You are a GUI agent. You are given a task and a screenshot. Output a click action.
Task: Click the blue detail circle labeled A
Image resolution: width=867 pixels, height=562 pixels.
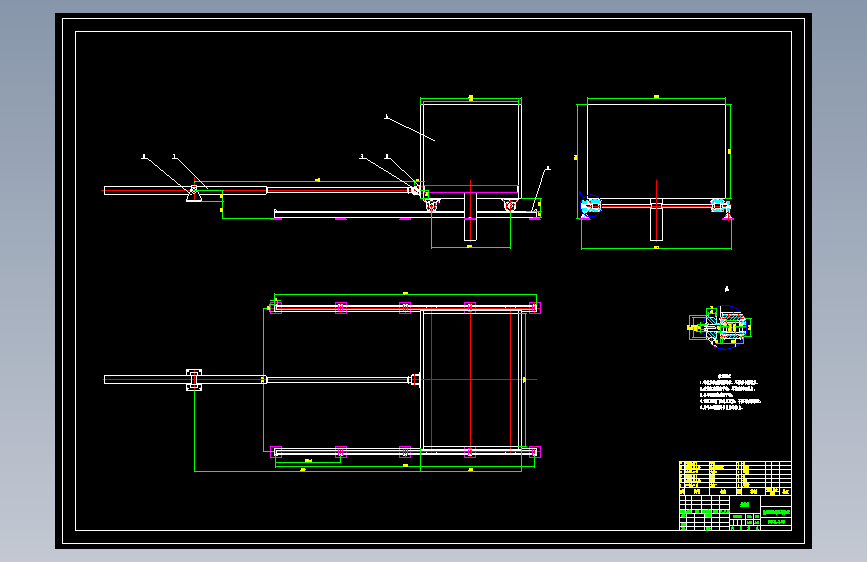coord(726,327)
